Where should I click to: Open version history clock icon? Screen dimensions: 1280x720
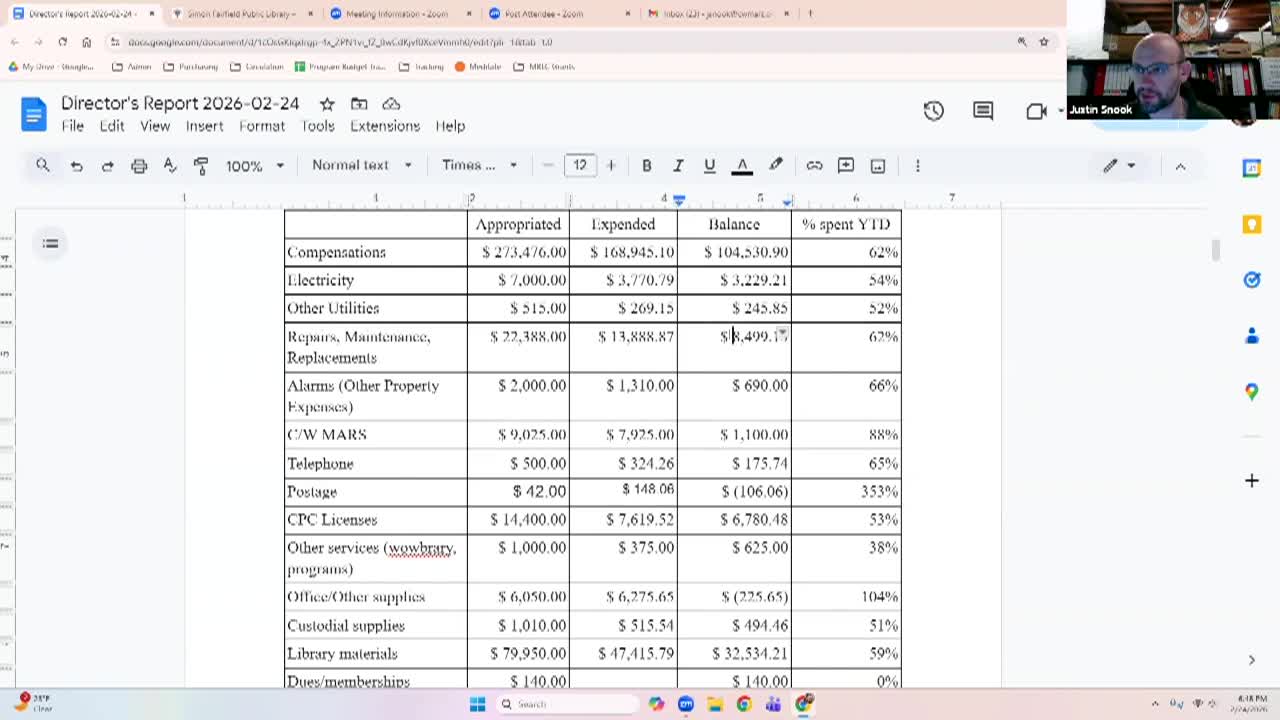(933, 111)
